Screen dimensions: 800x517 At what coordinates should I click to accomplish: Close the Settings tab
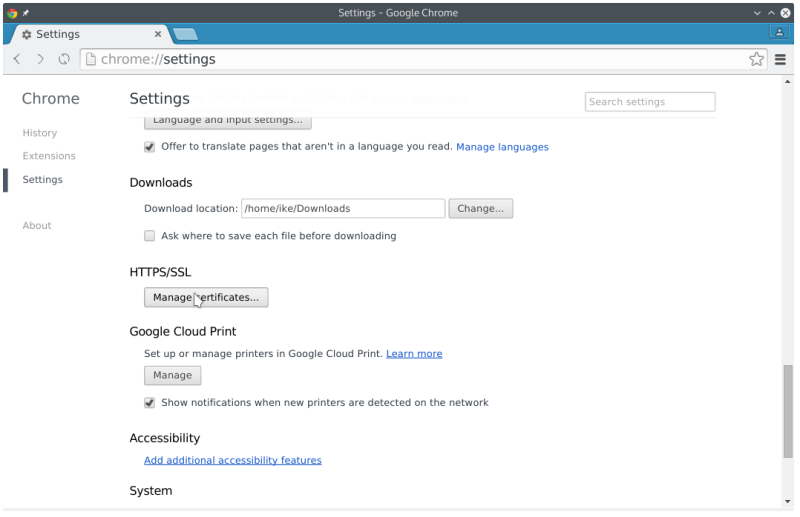click(156, 34)
